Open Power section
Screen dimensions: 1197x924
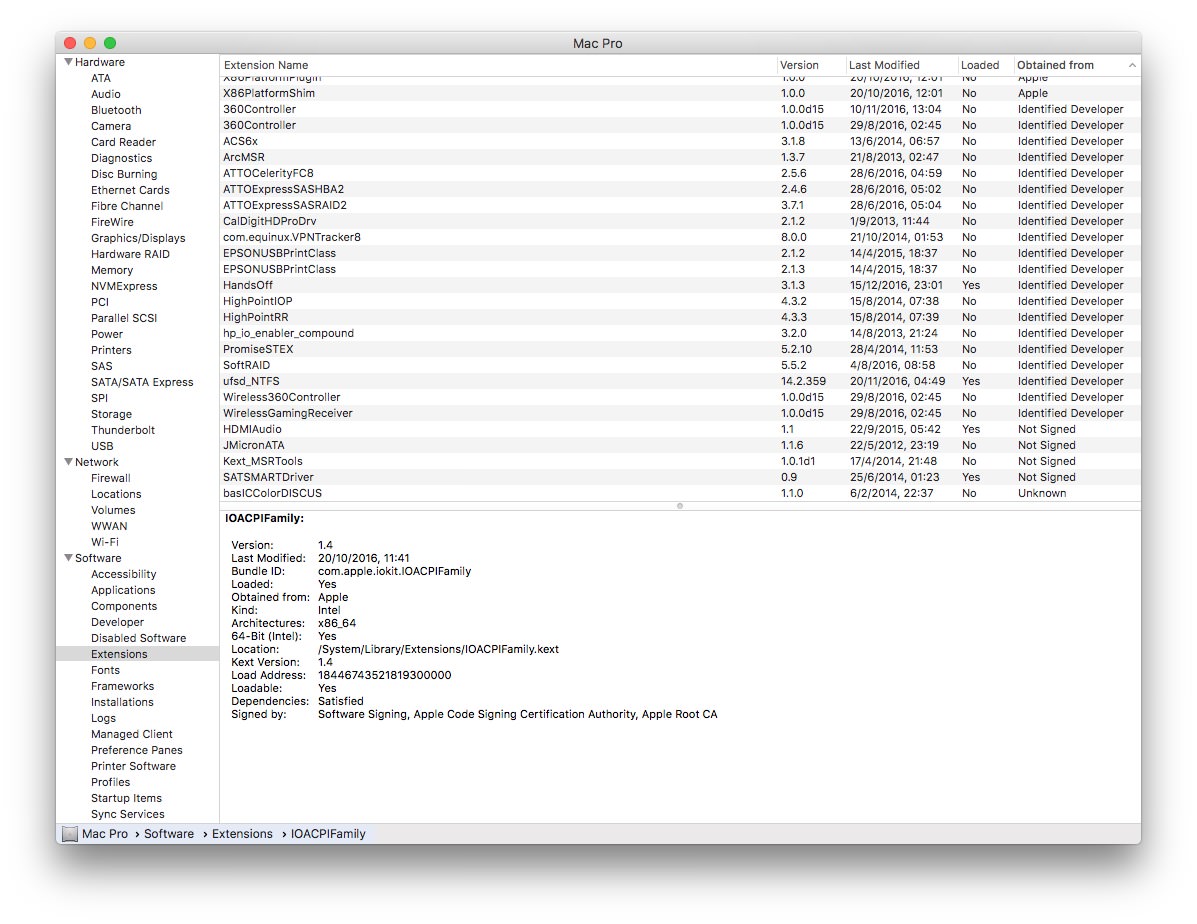107,334
